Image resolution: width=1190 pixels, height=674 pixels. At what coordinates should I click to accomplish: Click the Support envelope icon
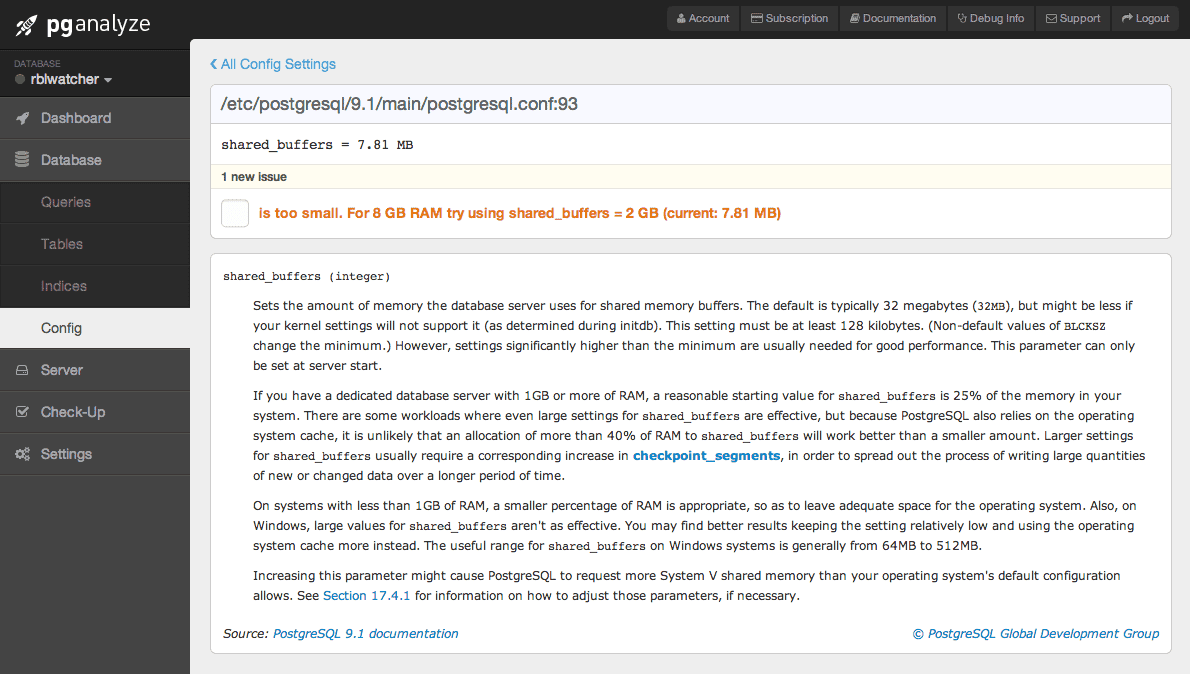coord(1051,18)
